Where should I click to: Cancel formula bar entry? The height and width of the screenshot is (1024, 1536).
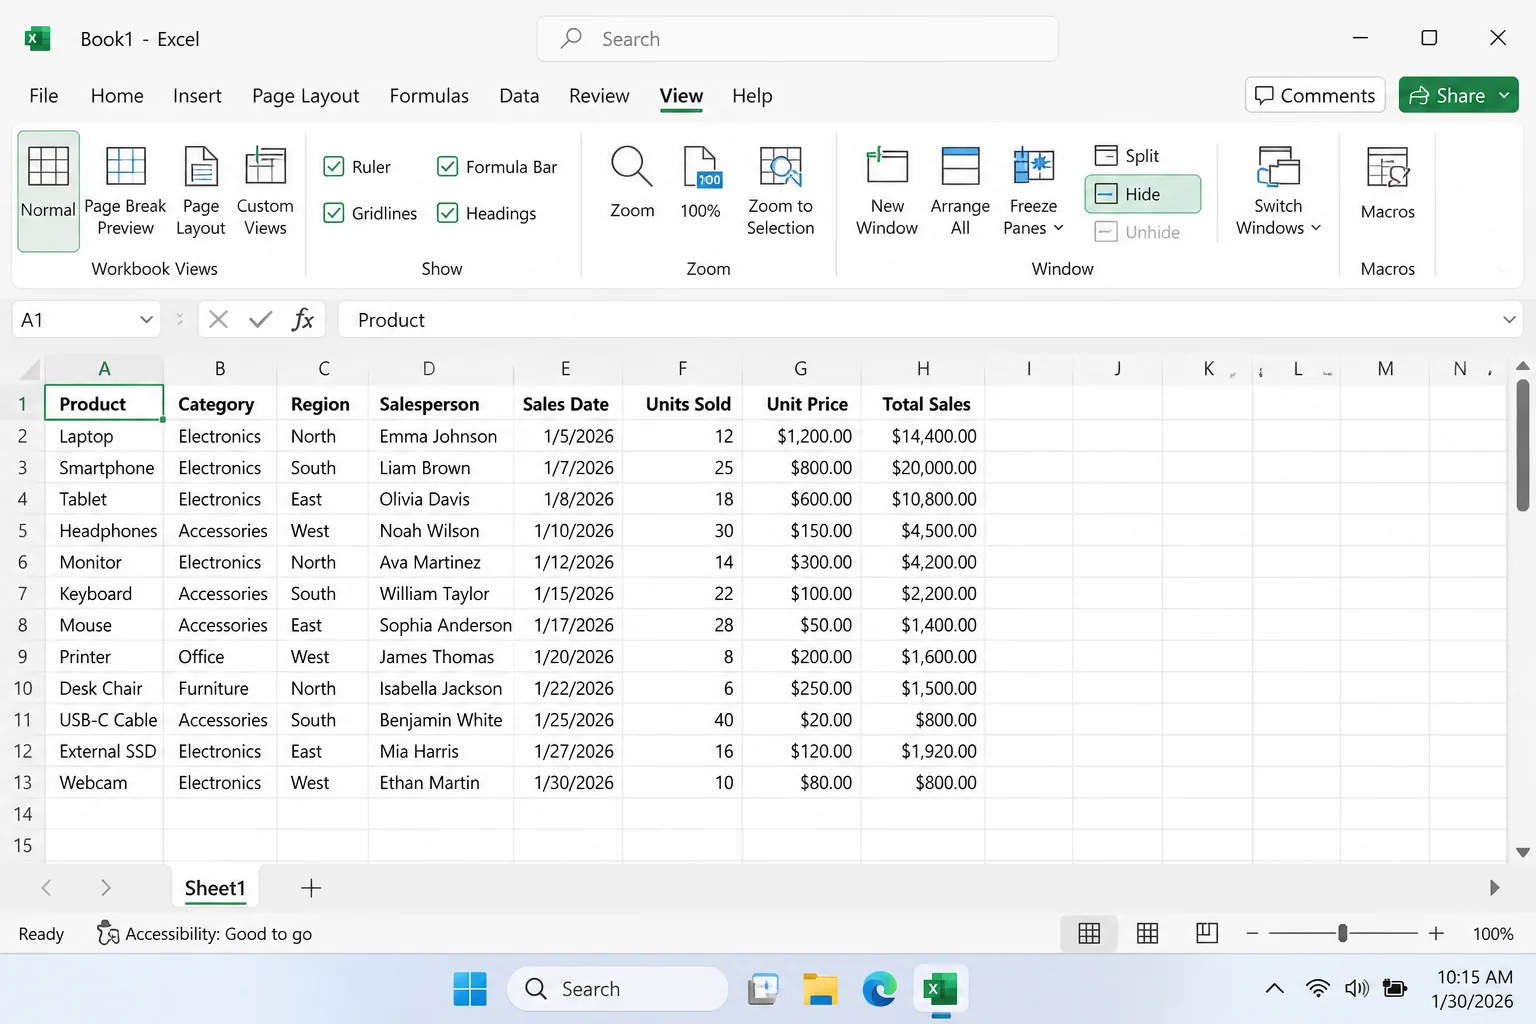tap(218, 320)
